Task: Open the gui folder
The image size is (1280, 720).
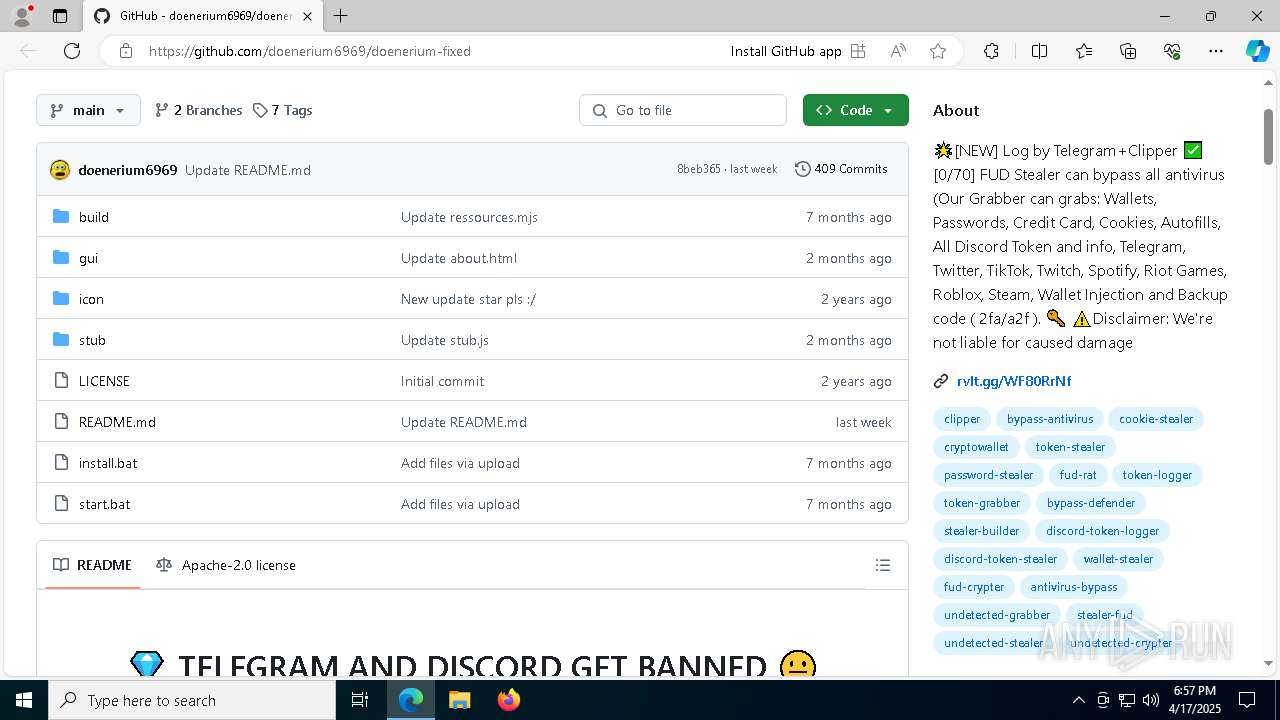Action: point(88,258)
